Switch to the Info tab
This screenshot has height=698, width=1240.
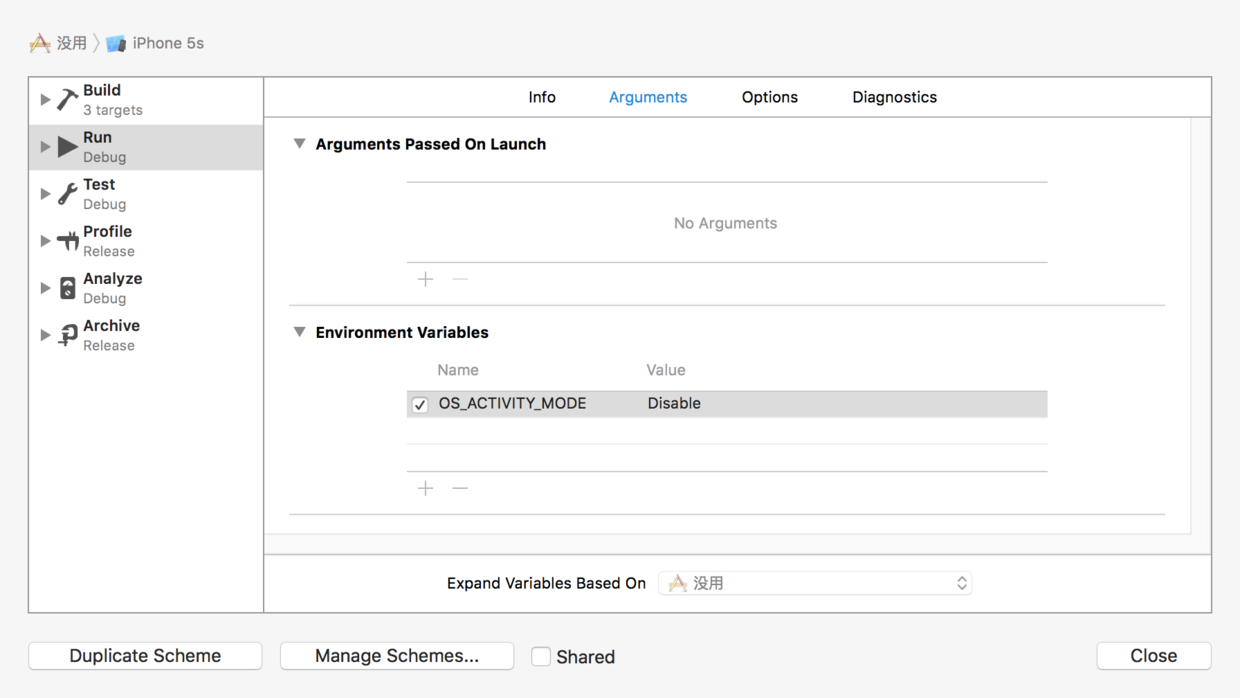(542, 97)
